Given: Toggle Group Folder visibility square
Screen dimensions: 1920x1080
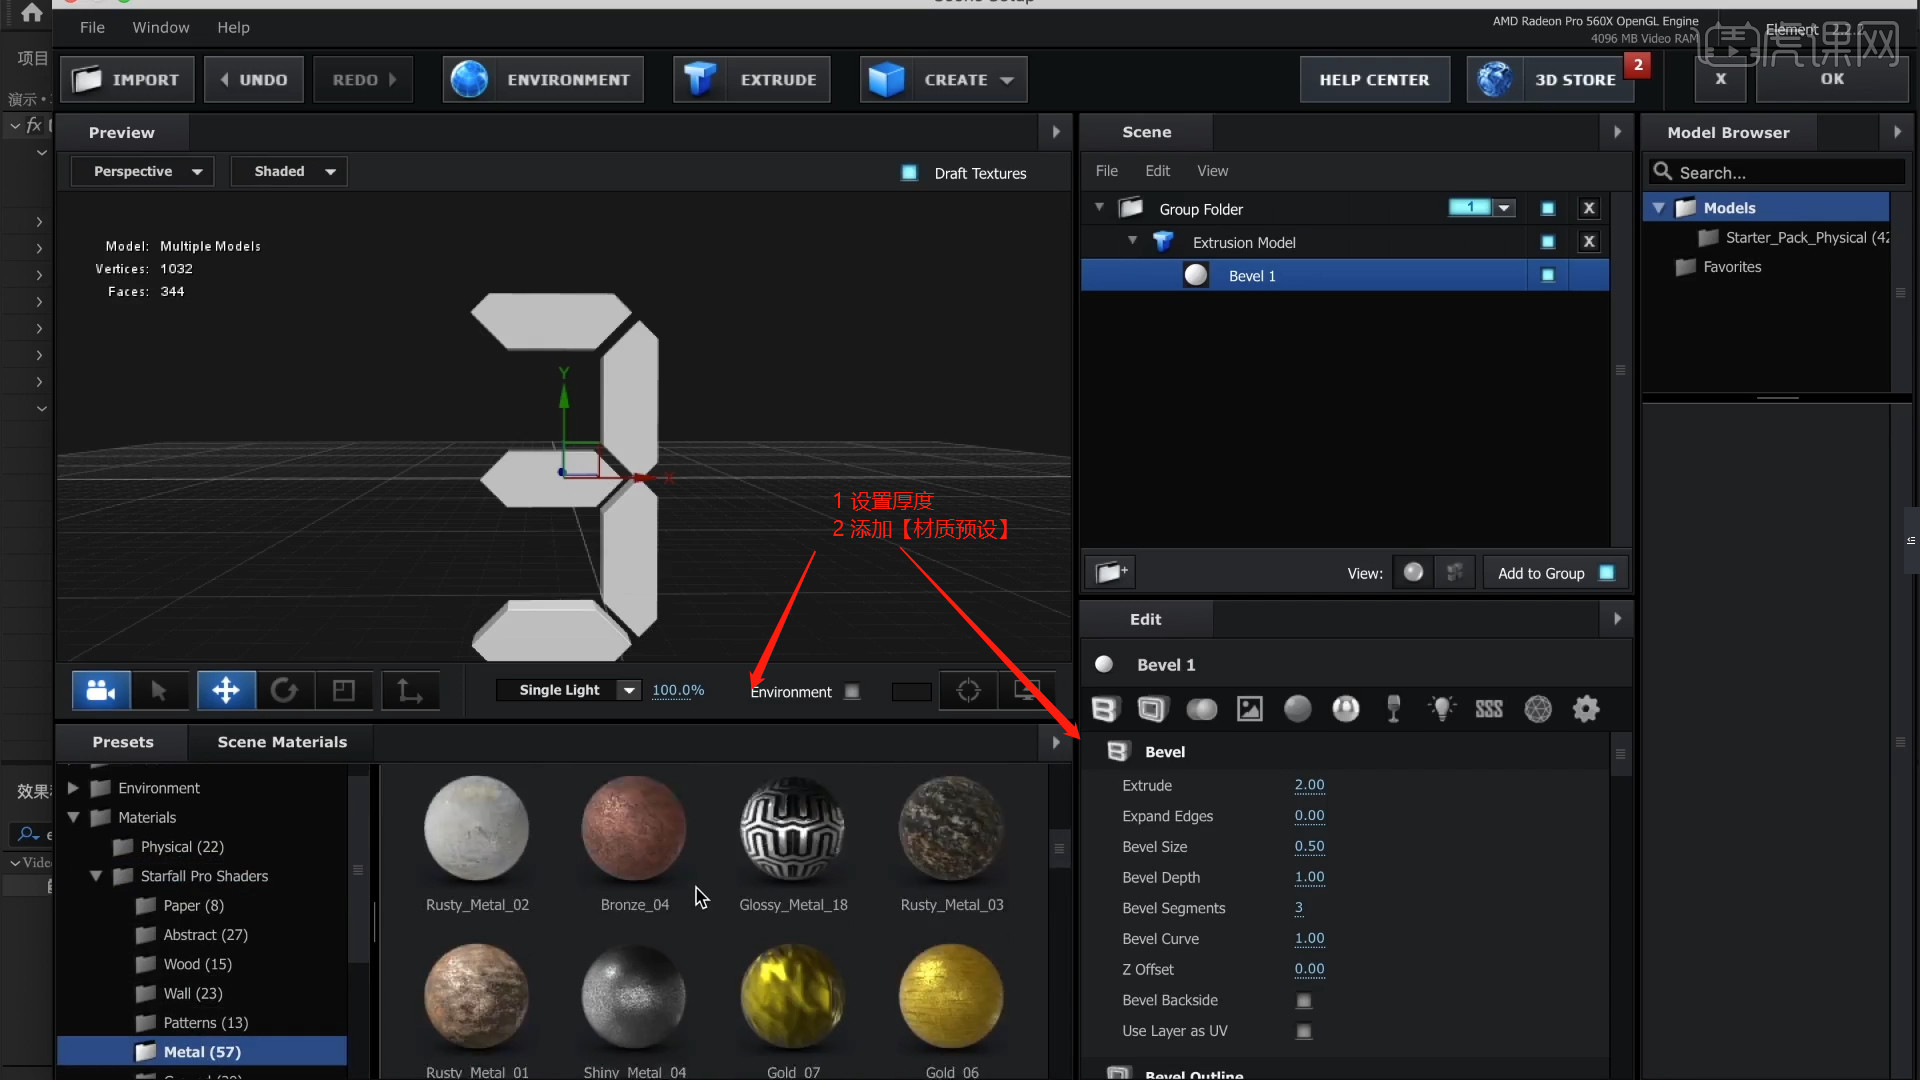Looking at the screenshot, I should tap(1548, 208).
